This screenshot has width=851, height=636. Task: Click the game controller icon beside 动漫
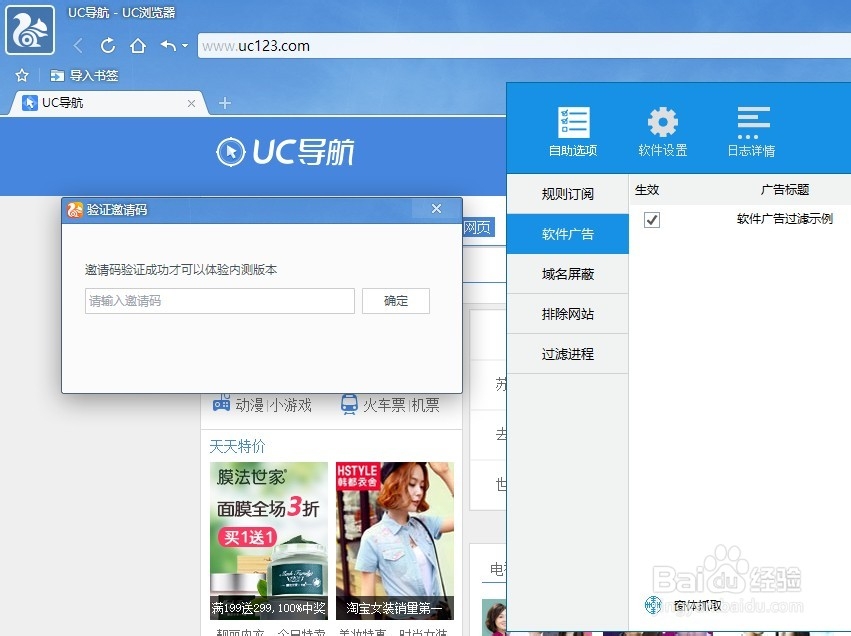pyautogui.click(x=221, y=404)
